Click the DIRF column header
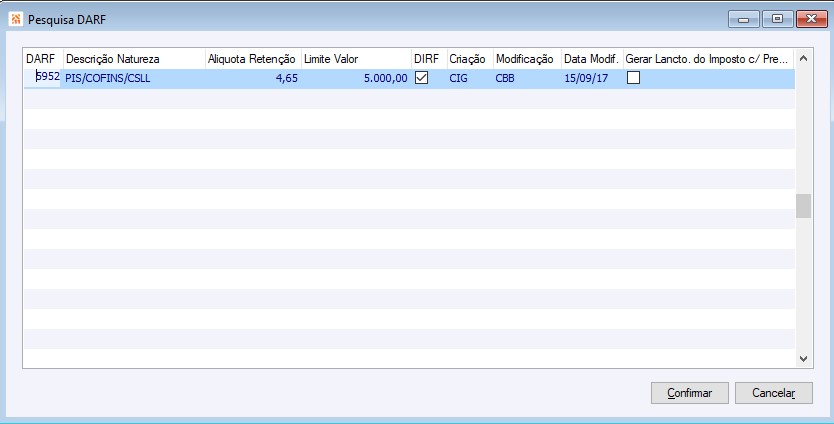Screen dimensions: 834x424 [429, 59]
